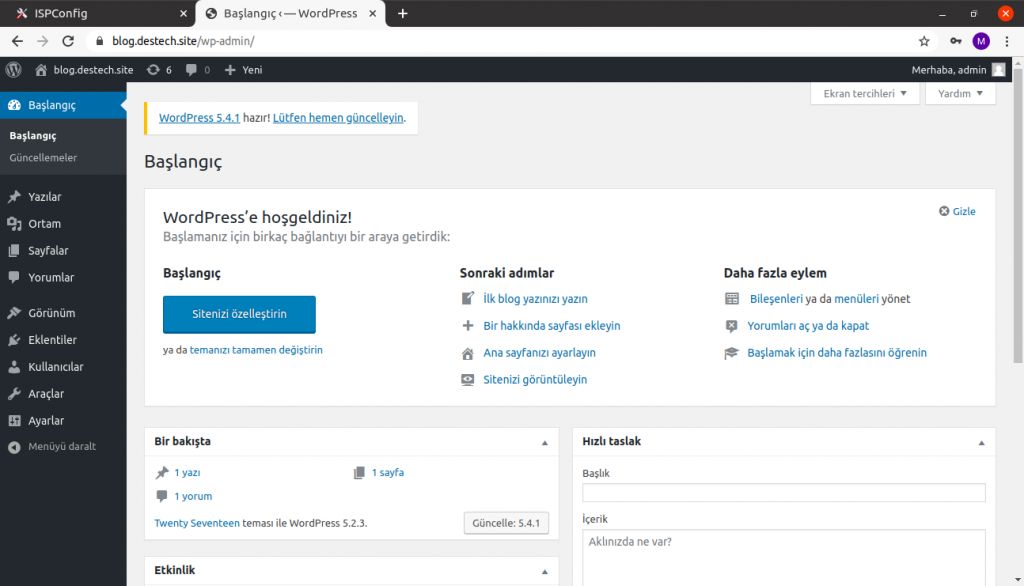Viewport: 1024px width, 586px height.
Task: Open a new browser tab with plus
Action: (403, 13)
